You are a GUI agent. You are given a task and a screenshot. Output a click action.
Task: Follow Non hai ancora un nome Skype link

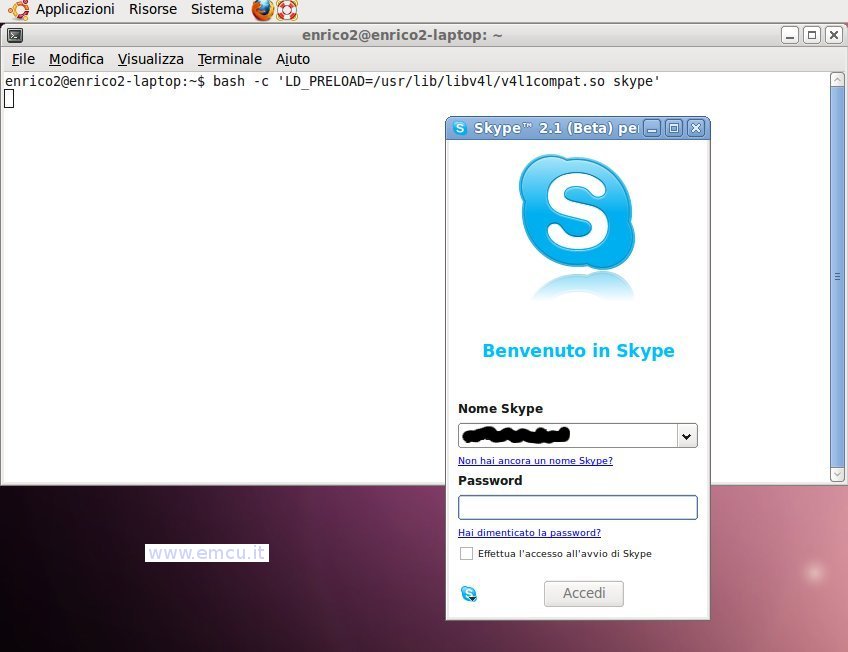tap(535, 461)
